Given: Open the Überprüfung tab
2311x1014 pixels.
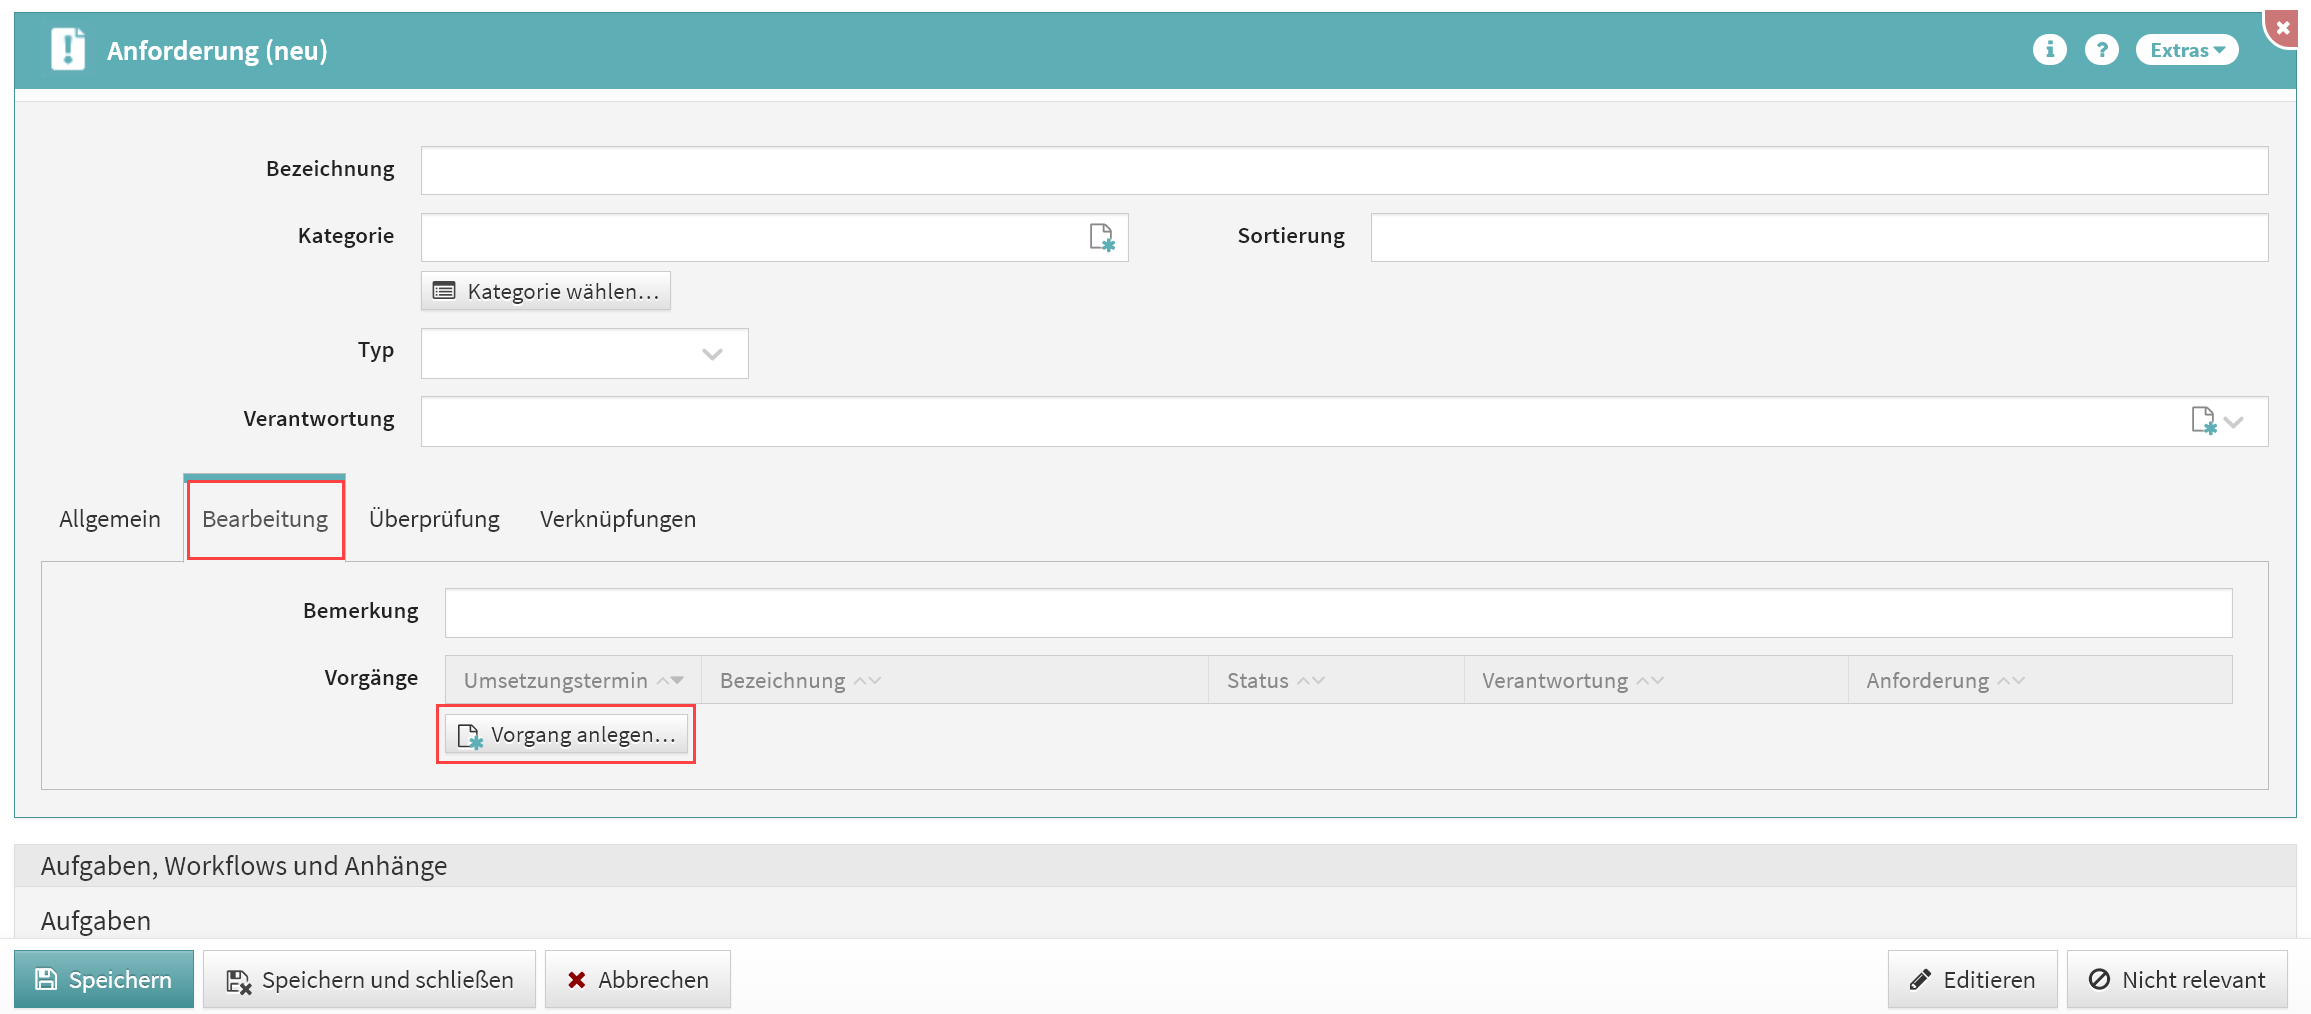Looking at the screenshot, I should point(434,519).
